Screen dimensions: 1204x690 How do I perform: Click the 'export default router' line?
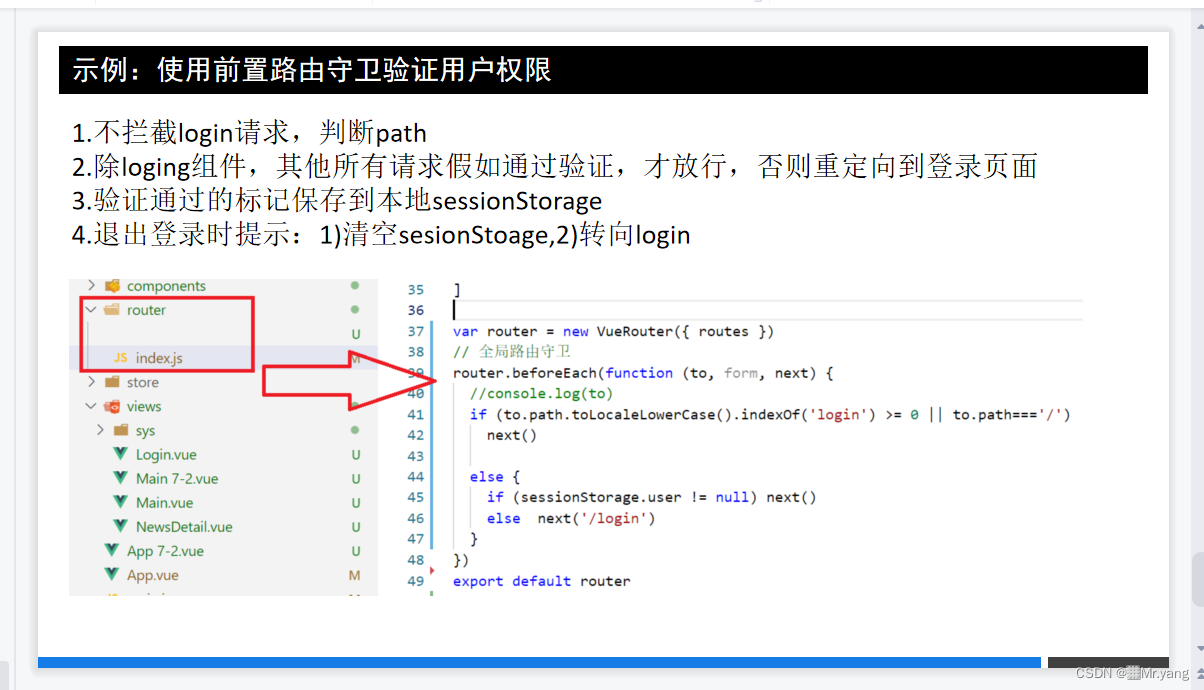(x=541, y=581)
